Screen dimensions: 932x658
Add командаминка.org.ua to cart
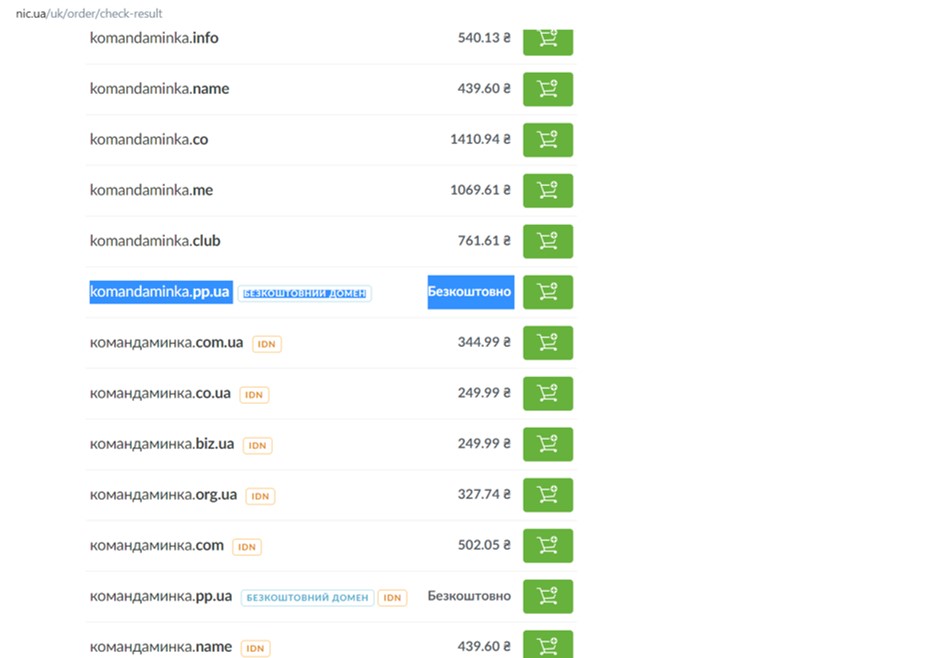tap(547, 495)
